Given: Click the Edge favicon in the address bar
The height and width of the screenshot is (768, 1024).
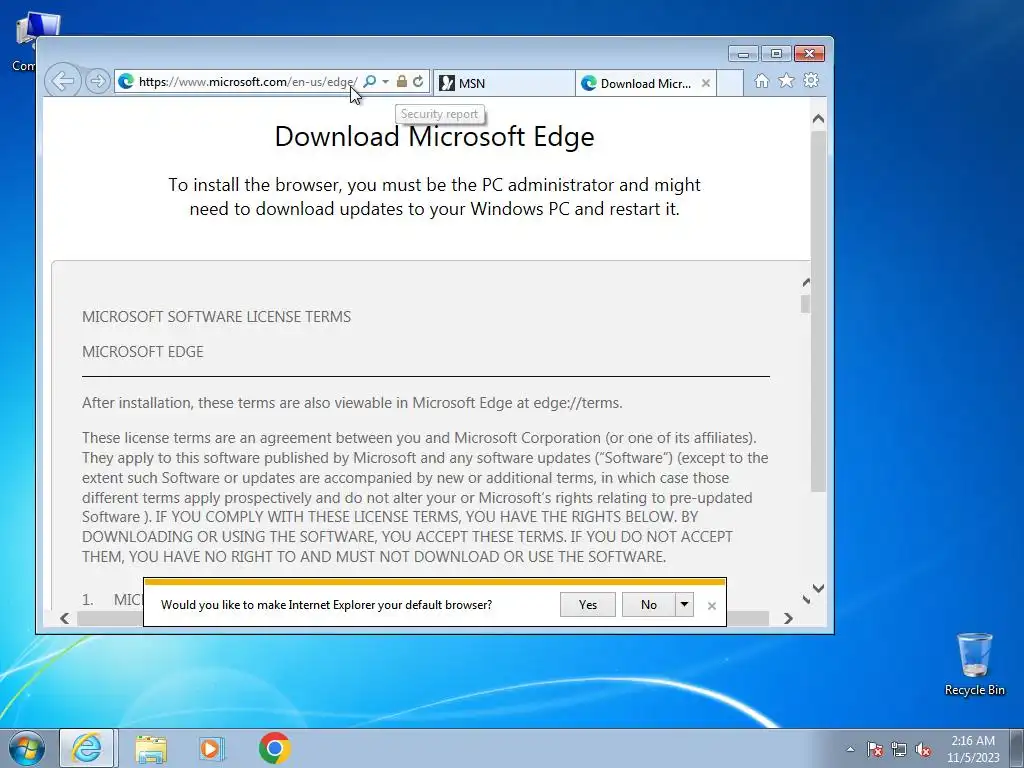Looking at the screenshot, I should [x=126, y=82].
